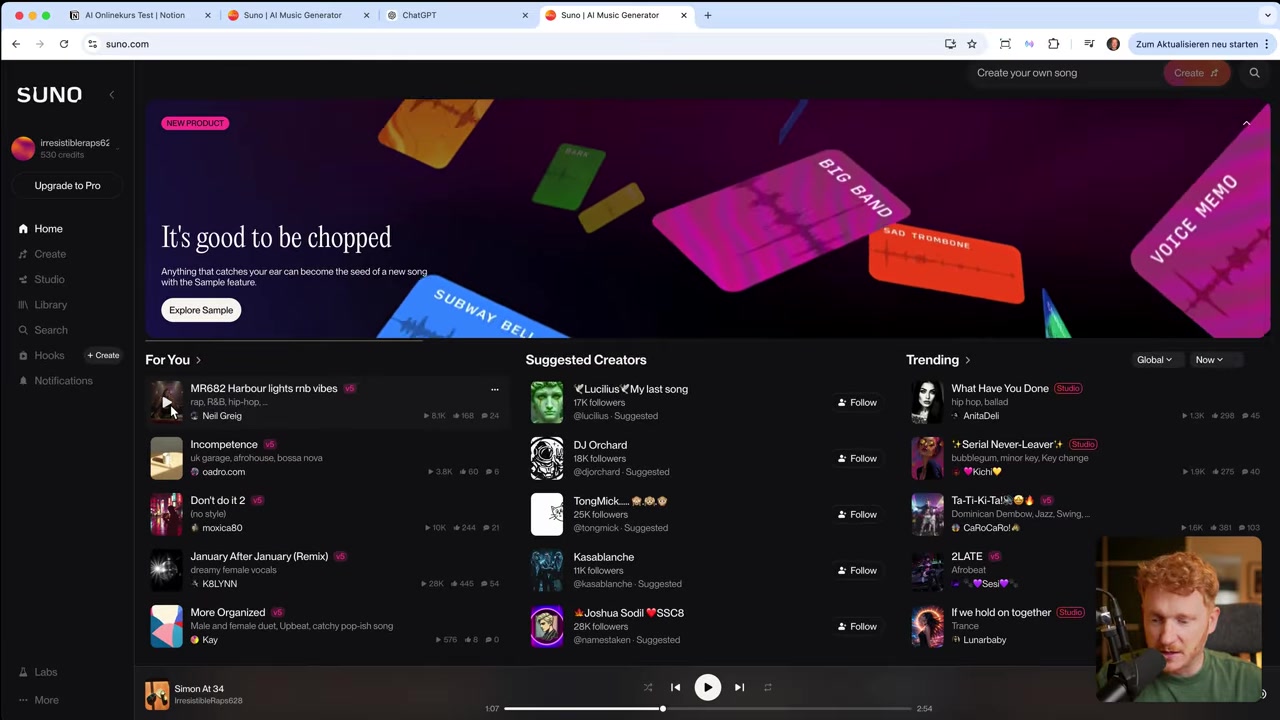
Task: Open options menu for MR682 Harbour lights
Action: (x=494, y=389)
